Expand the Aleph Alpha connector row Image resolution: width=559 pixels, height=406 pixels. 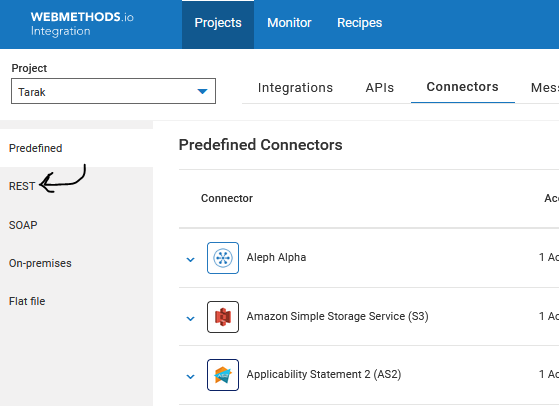point(191,259)
